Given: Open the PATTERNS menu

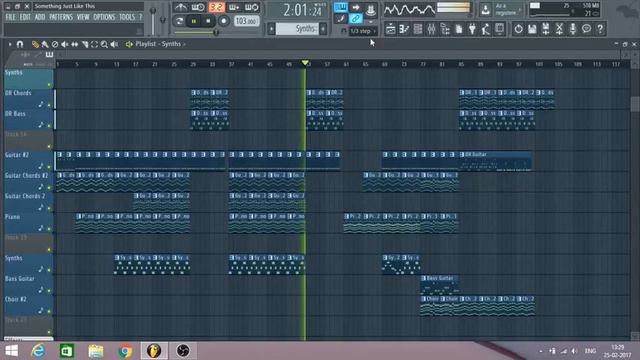Looking at the screenshot, I should point(61,17).
